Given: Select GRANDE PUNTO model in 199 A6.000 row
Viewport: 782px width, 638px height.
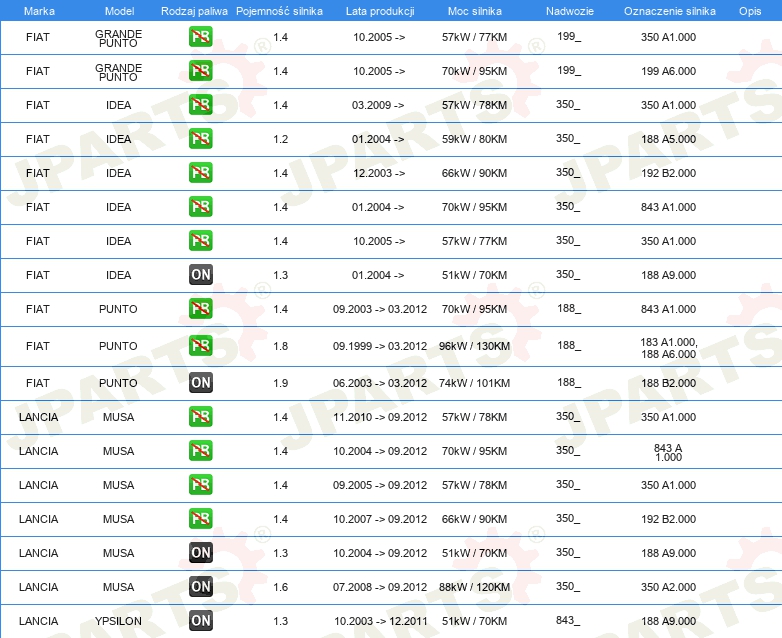Looking at the screenshot, I should pyautogui.click(x=118, y=72).
